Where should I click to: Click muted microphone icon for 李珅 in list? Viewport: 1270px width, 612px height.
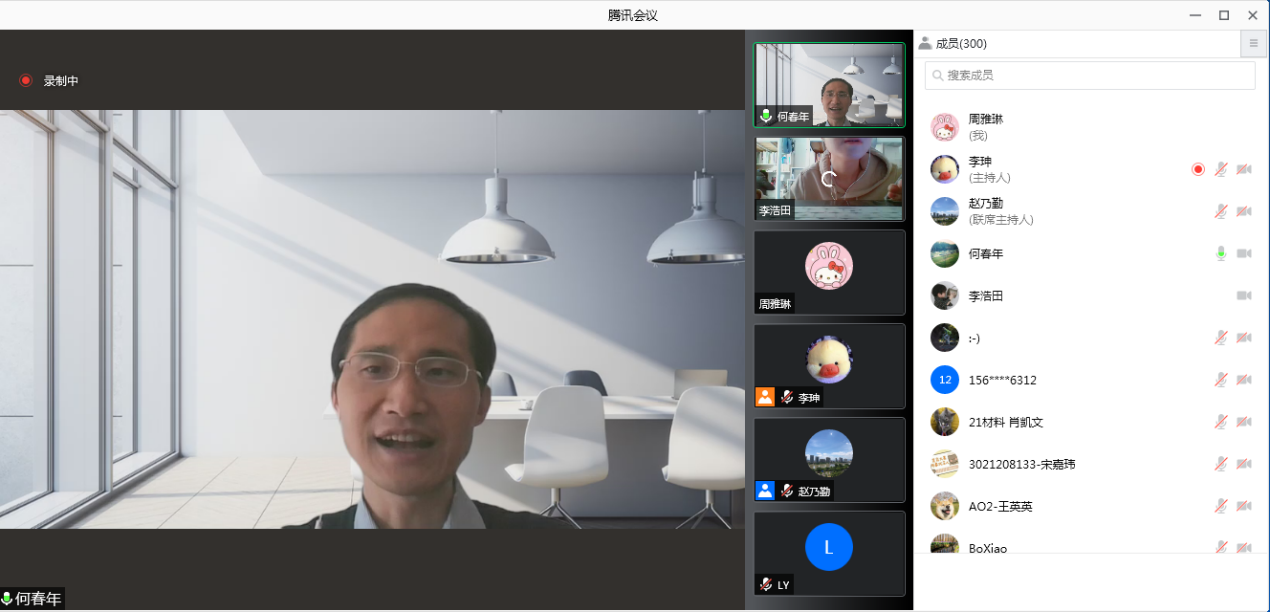pyautogui.click(x=1221, y=170)
